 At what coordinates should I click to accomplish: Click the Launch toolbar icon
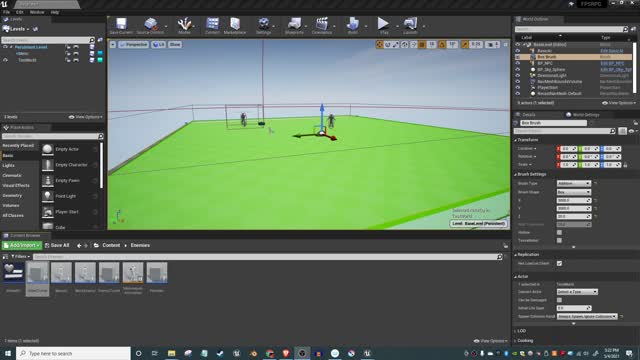tap(410, 24)
